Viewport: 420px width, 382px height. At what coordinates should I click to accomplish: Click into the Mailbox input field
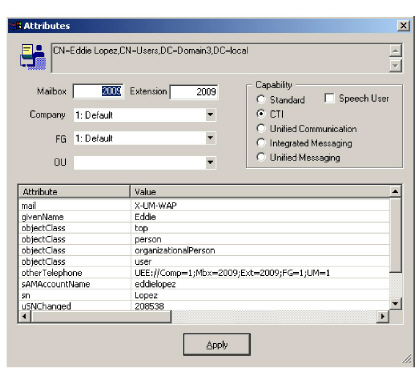(98, 91)
